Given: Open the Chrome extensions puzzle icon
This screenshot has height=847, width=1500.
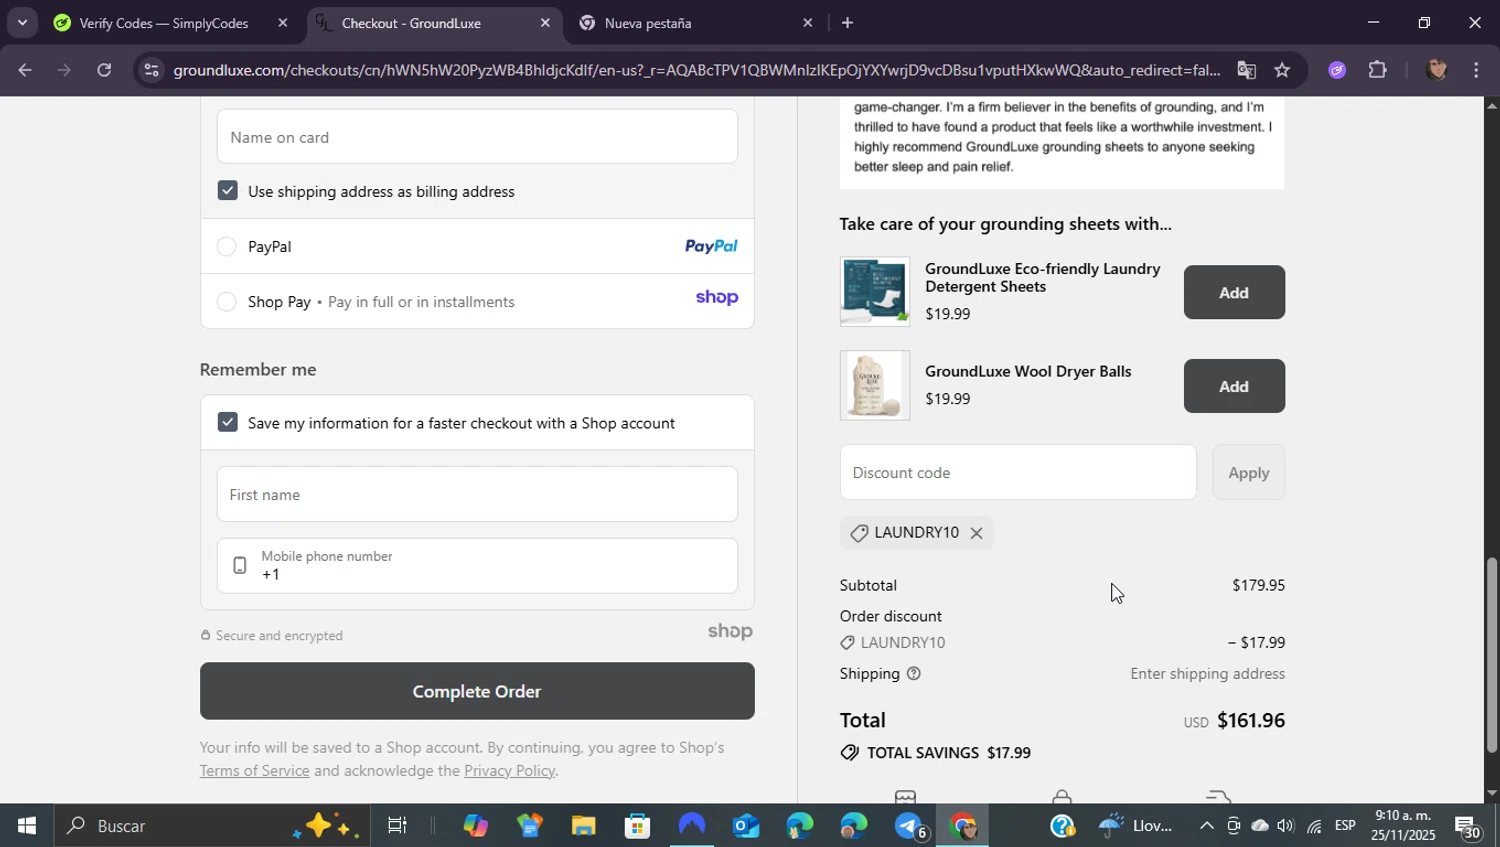Looking at the screenshot, I should pos(1378,70).
